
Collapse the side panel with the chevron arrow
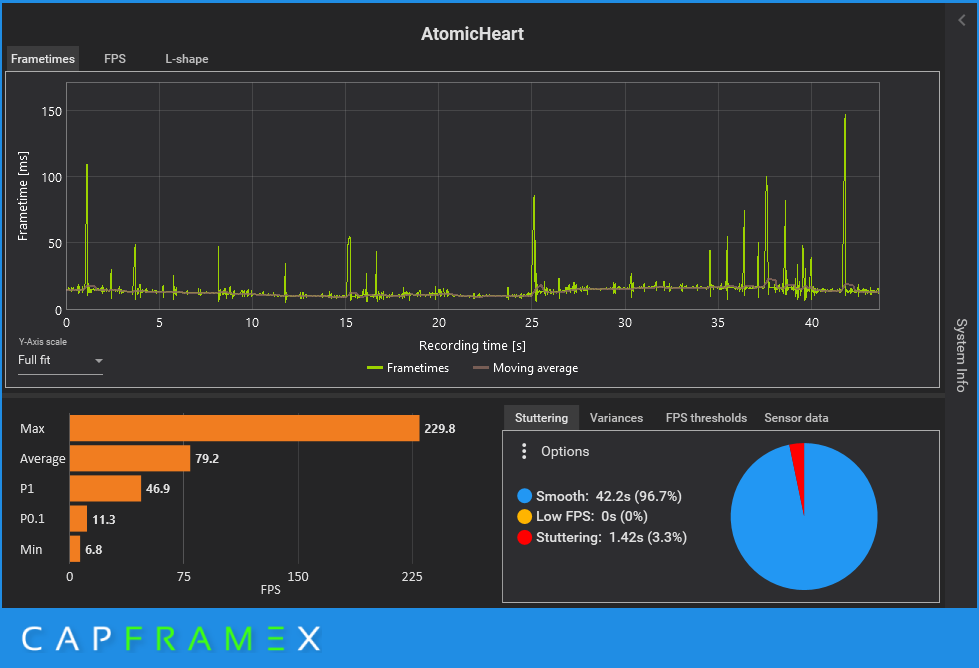[x=962, y=20]
